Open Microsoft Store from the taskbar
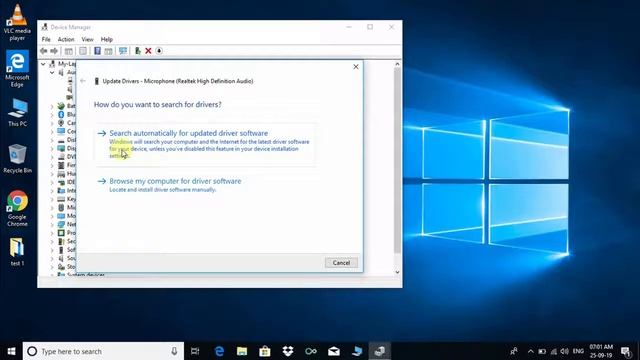This screenshot has width=640, height=360. click(x=265, y=351)
